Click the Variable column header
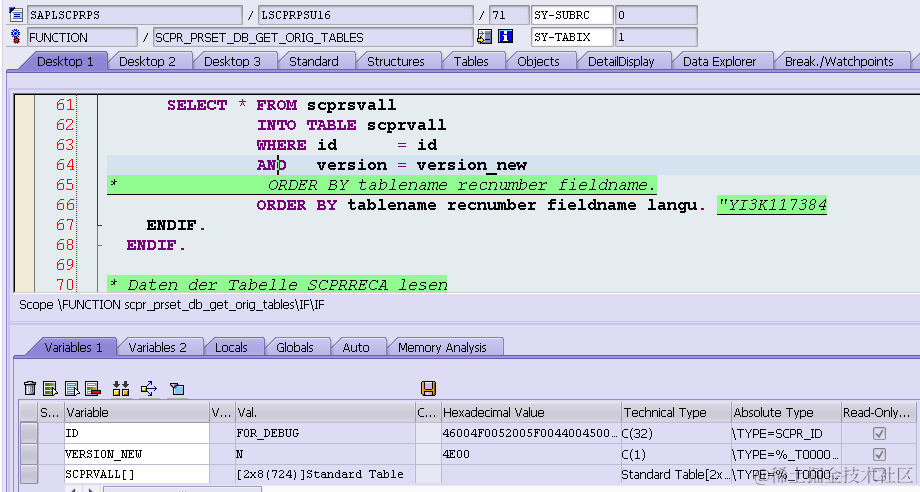The height and width of the screenshot is (492, 920). (x=137, y=412)
